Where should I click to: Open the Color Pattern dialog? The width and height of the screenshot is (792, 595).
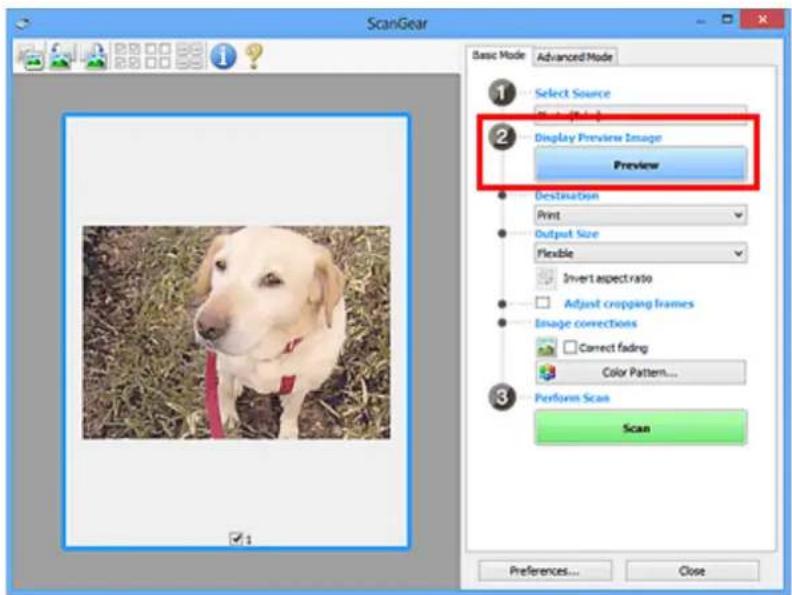pyautogui.click(x=640, y=372)
